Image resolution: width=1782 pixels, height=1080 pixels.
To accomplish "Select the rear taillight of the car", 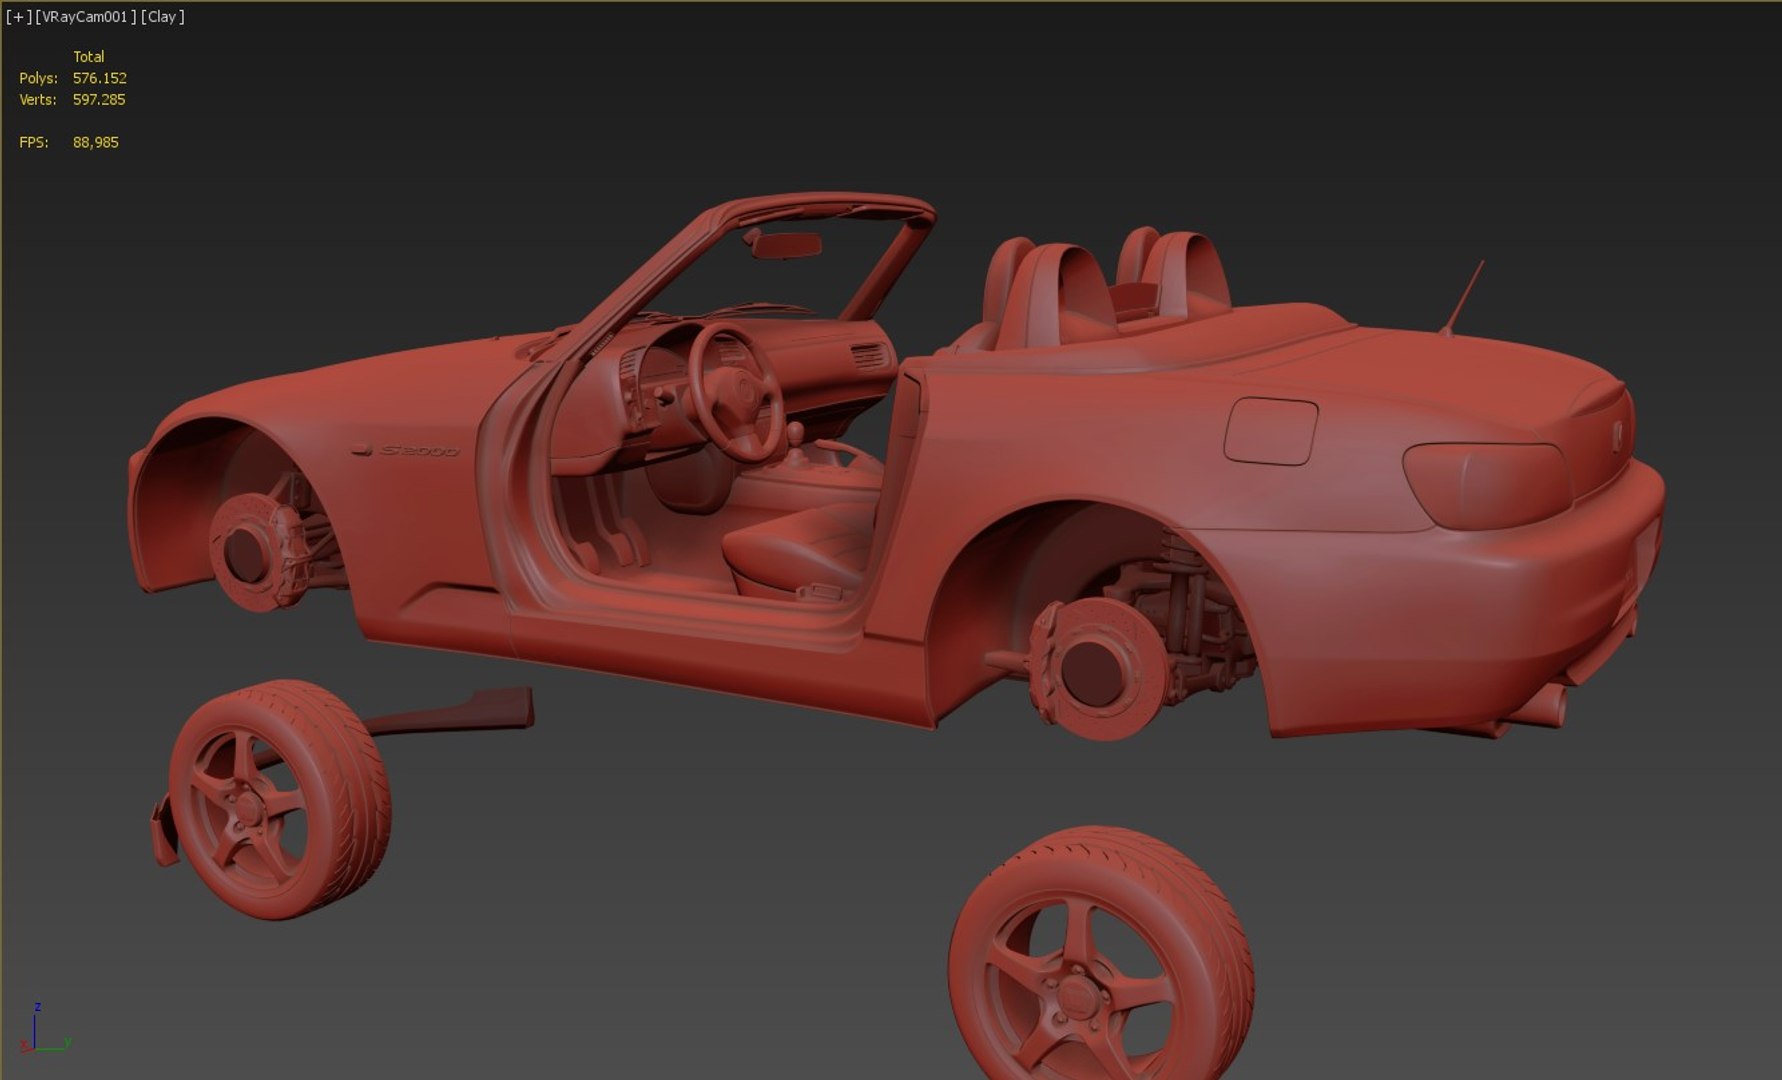I will click(1487, 485).
